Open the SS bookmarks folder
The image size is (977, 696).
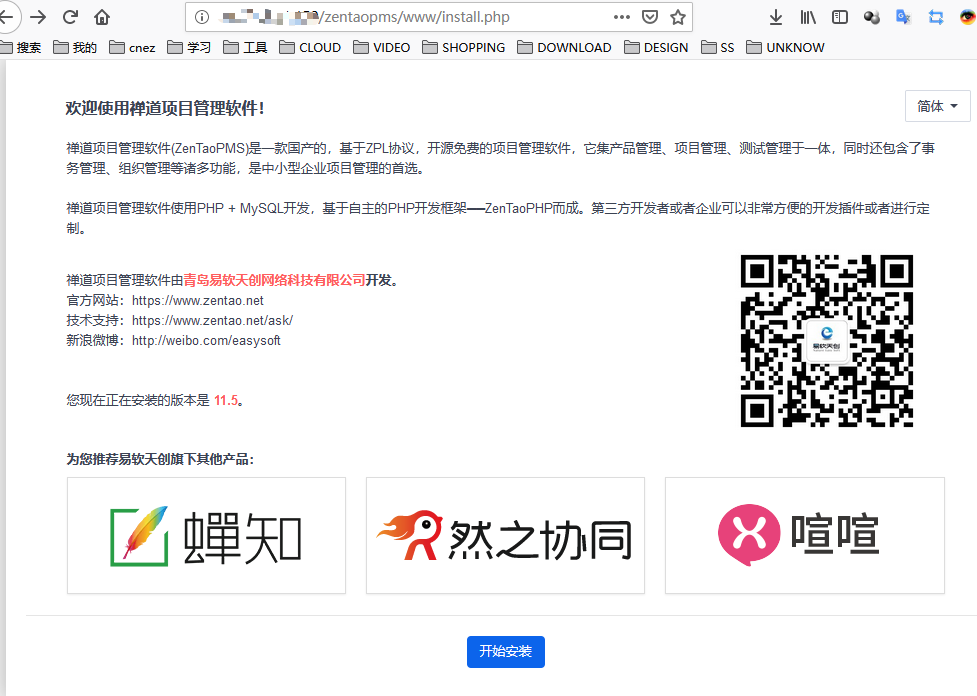(x=718, y=47)
